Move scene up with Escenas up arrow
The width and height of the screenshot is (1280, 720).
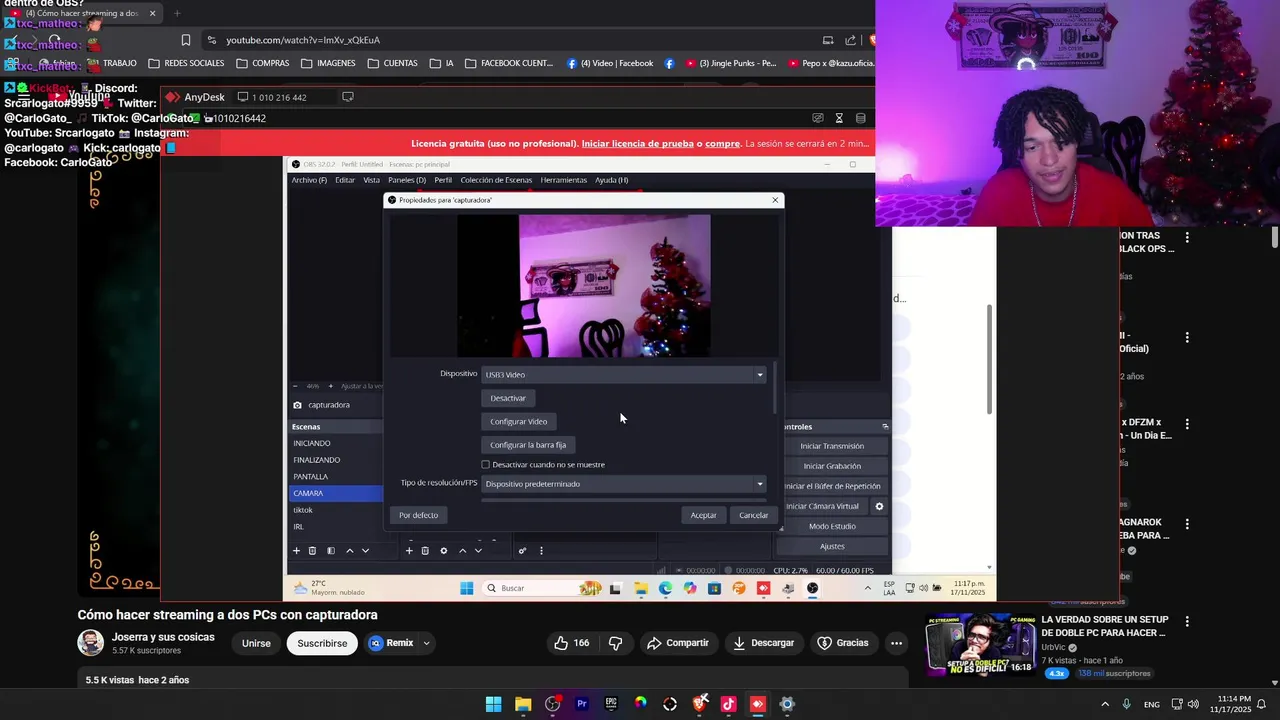point(349,551)
